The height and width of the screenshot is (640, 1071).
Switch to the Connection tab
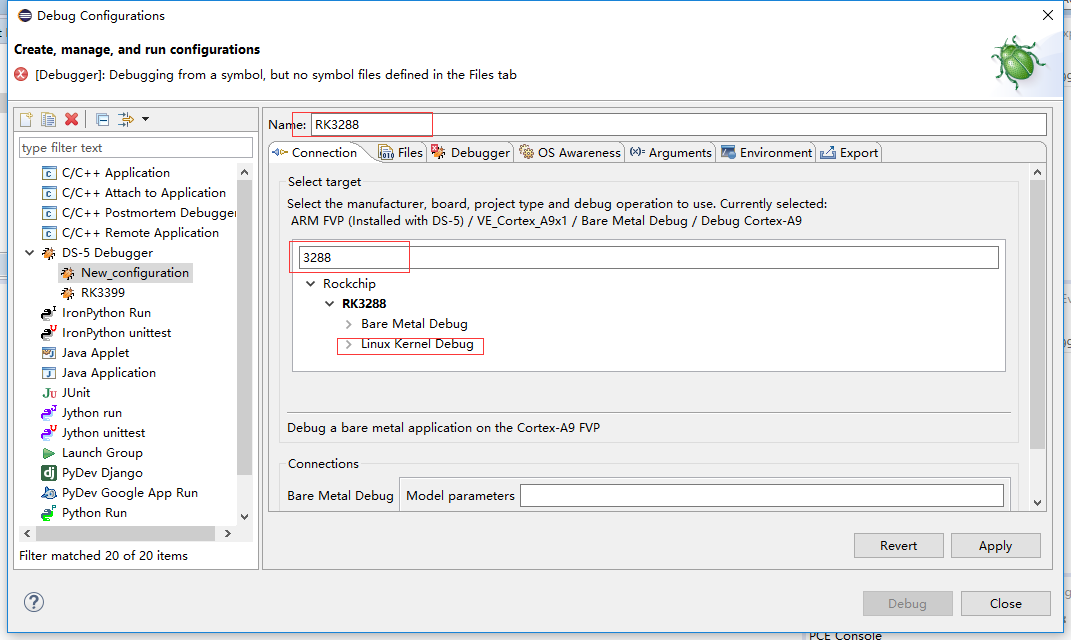[x=316, y=152]
